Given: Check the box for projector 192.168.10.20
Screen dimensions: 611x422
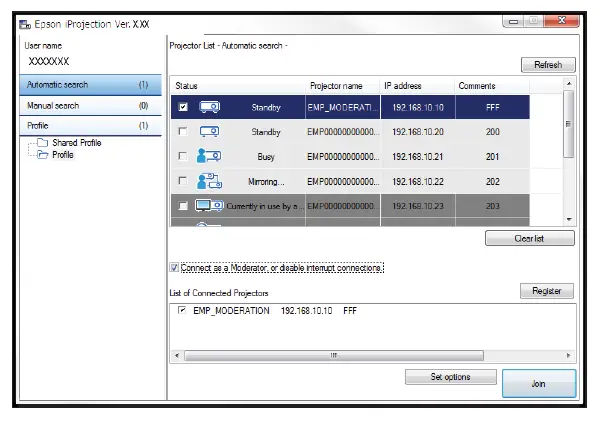Looking at the screenshot, I should point(182,131).
